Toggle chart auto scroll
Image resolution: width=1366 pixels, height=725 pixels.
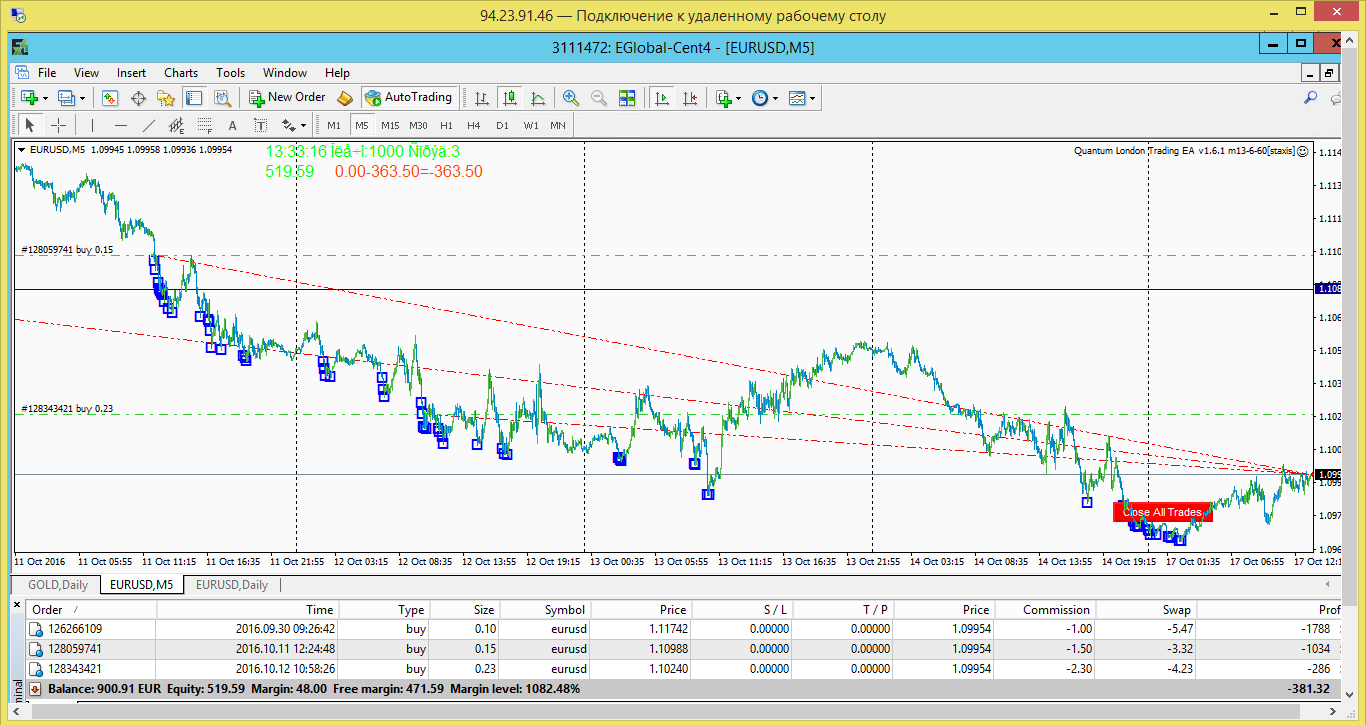click(x=661, y=98)
